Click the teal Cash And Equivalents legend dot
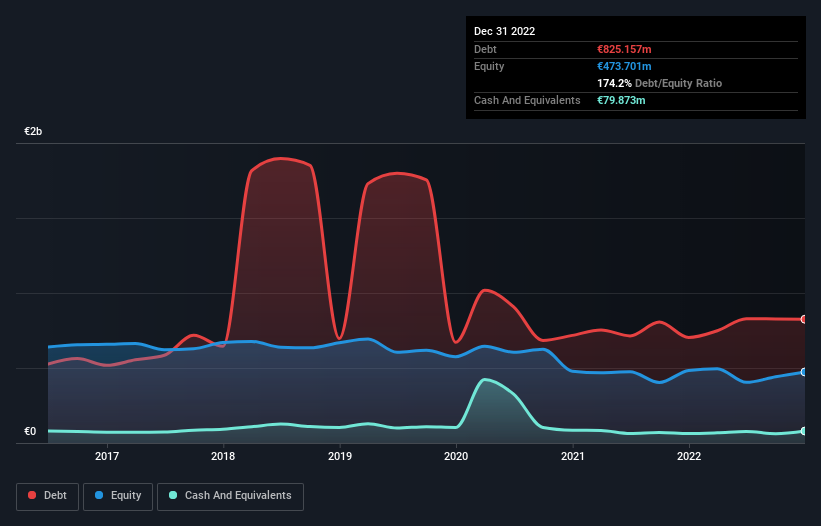Viewport: 821px width, 526px height. click(173, 495)
